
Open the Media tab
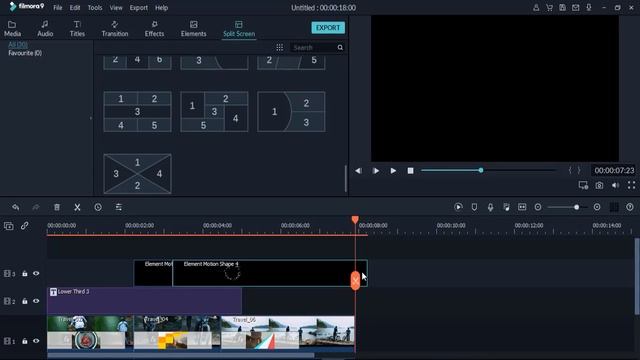click(x=12, y=29)
